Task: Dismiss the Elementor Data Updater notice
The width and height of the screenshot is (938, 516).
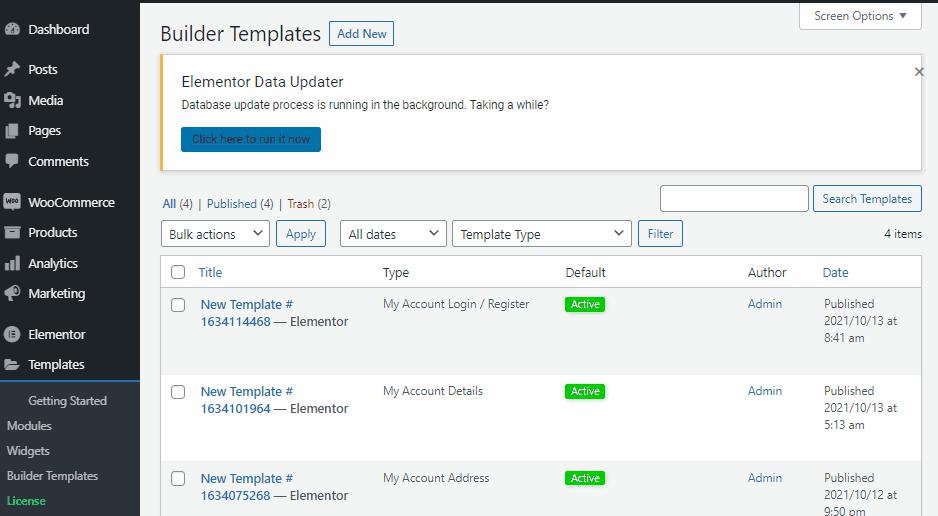Action: click(919, 72)
